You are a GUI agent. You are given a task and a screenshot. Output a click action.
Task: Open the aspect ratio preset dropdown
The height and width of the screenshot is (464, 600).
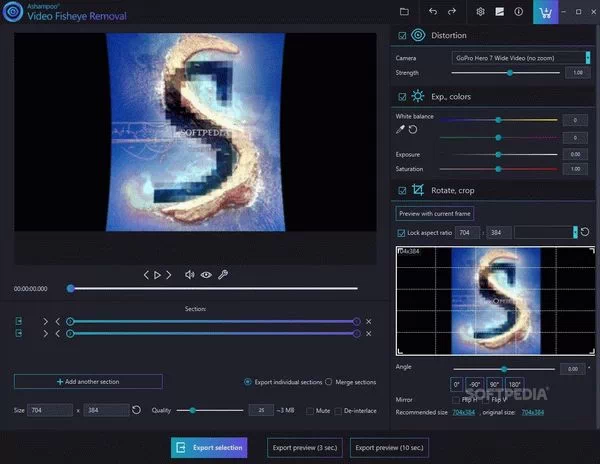[x=546, y=232]
